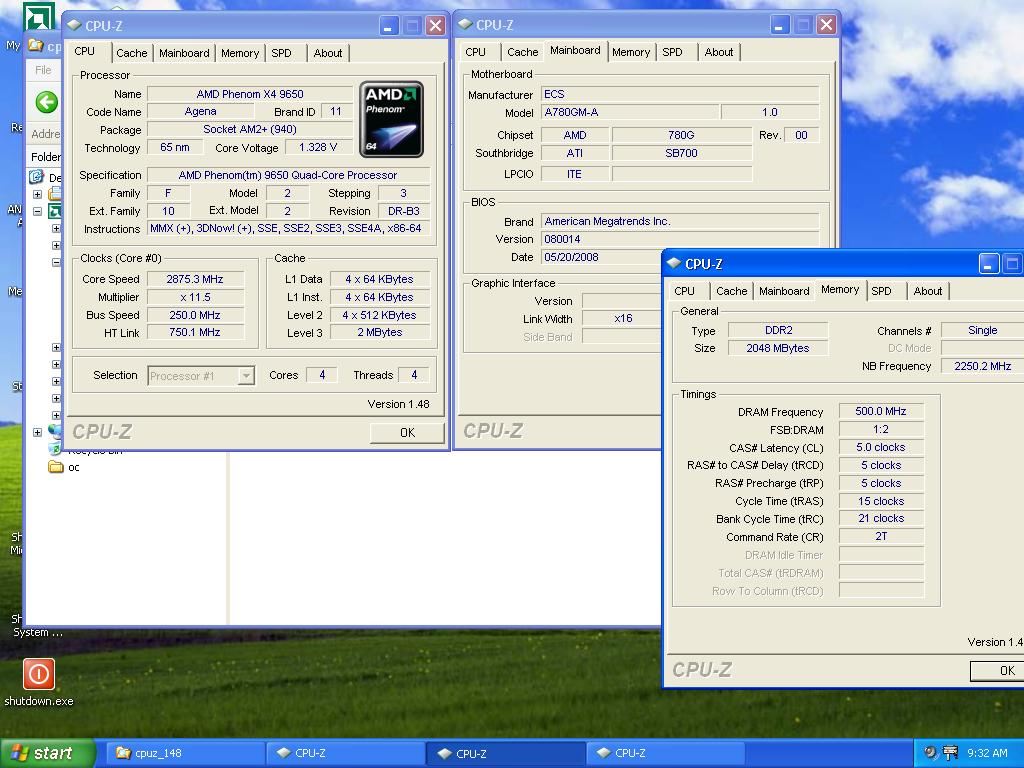This screenshot has width=1024, height=768.
Task: Open the disabled Processor #1 selection dropdown
Action: click(x=201, y=376)
